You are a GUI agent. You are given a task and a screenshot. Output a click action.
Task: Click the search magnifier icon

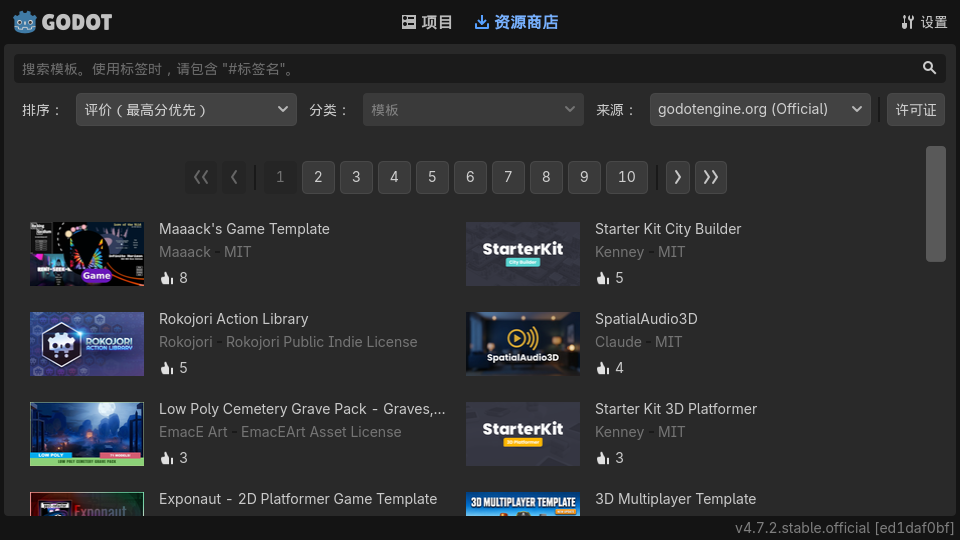pyautogui.click(x=929, y=68)
